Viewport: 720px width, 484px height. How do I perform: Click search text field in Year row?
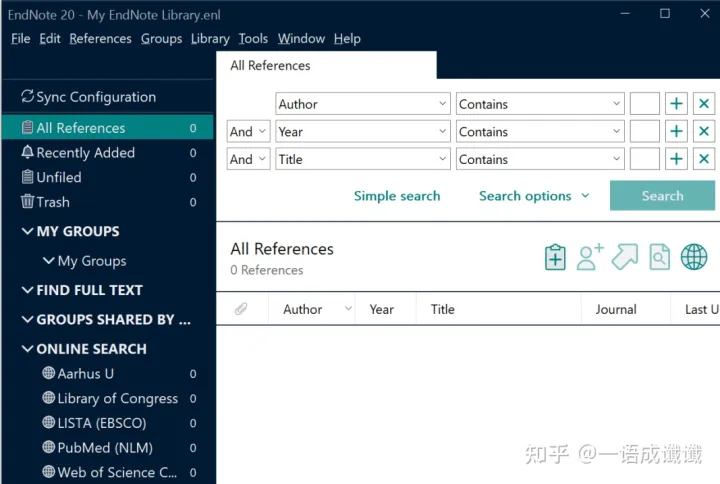click(645, 131)
